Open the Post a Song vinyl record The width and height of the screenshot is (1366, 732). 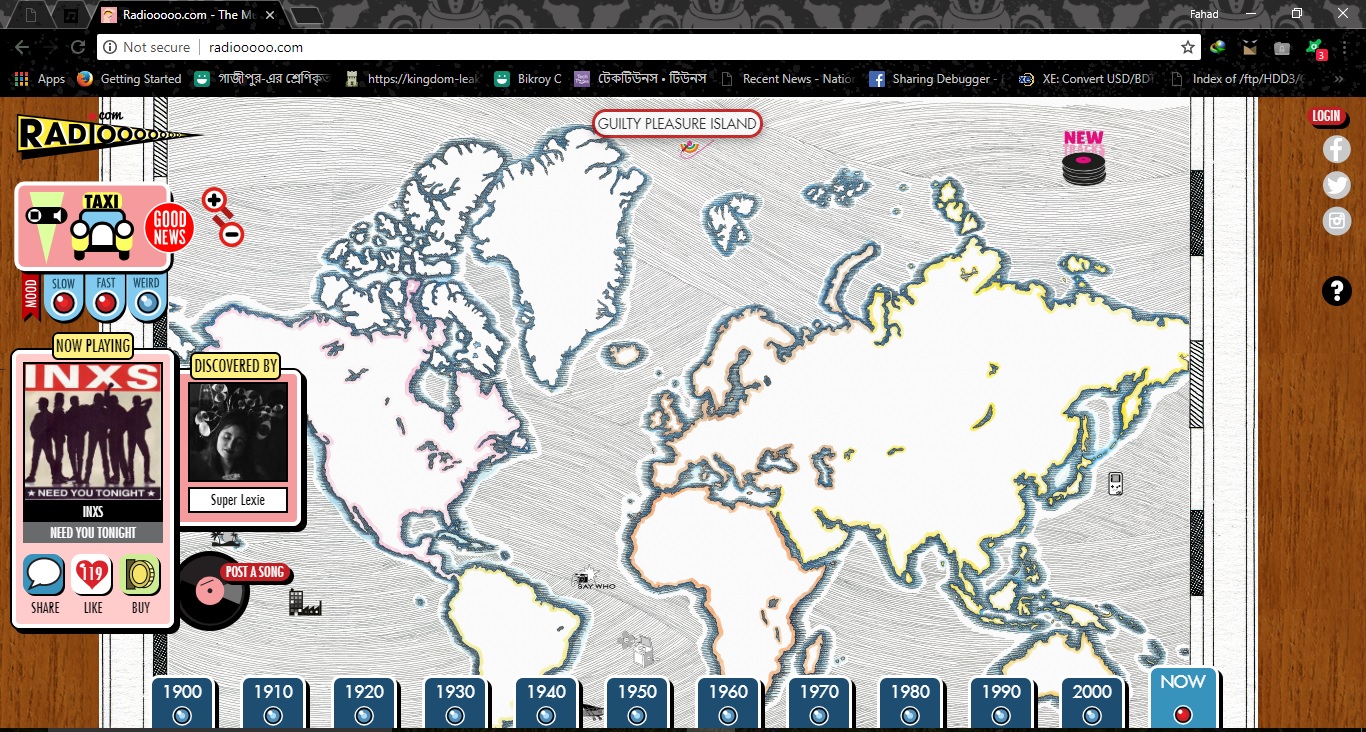pos(211,590)
